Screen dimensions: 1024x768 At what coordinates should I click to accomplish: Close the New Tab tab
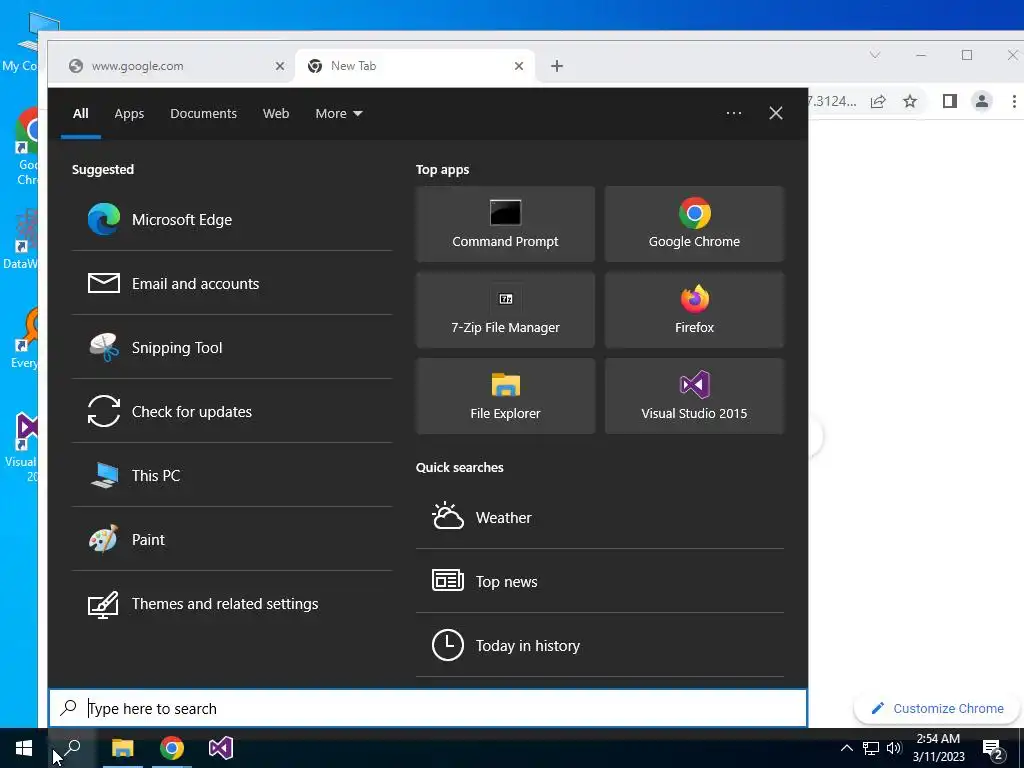click(519, 66)
